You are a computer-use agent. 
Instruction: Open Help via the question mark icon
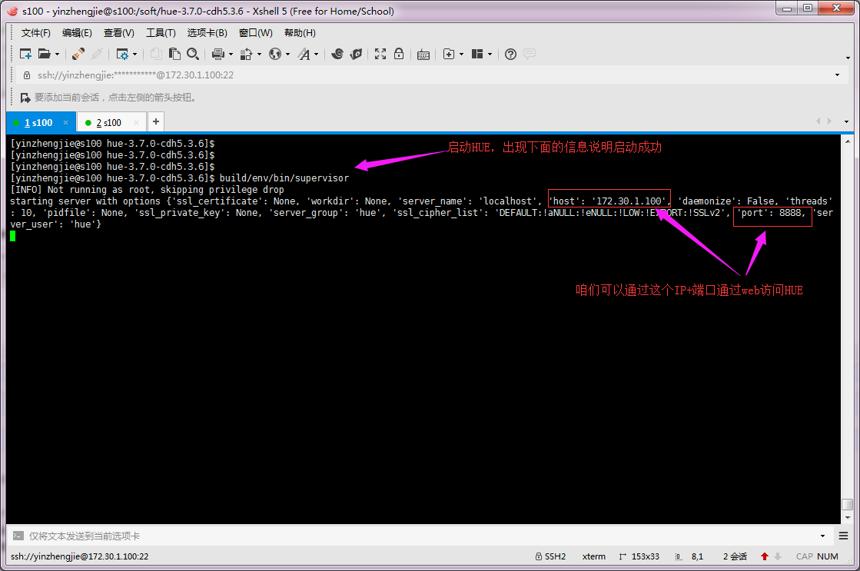point(511,54)
